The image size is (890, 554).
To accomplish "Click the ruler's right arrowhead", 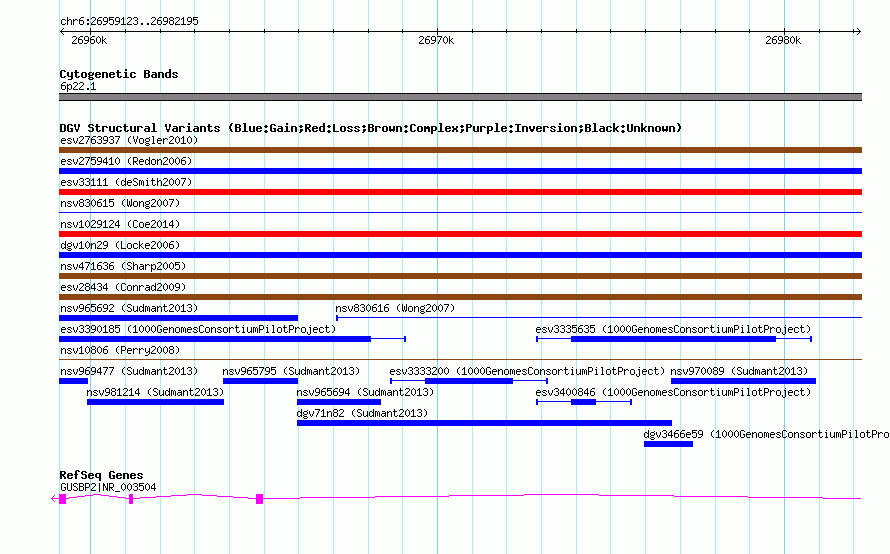I will pos(858,32).
